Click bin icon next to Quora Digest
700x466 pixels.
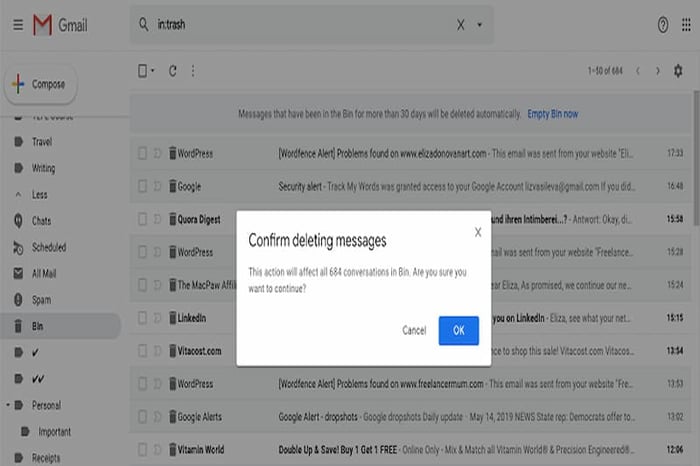[172, 219]
